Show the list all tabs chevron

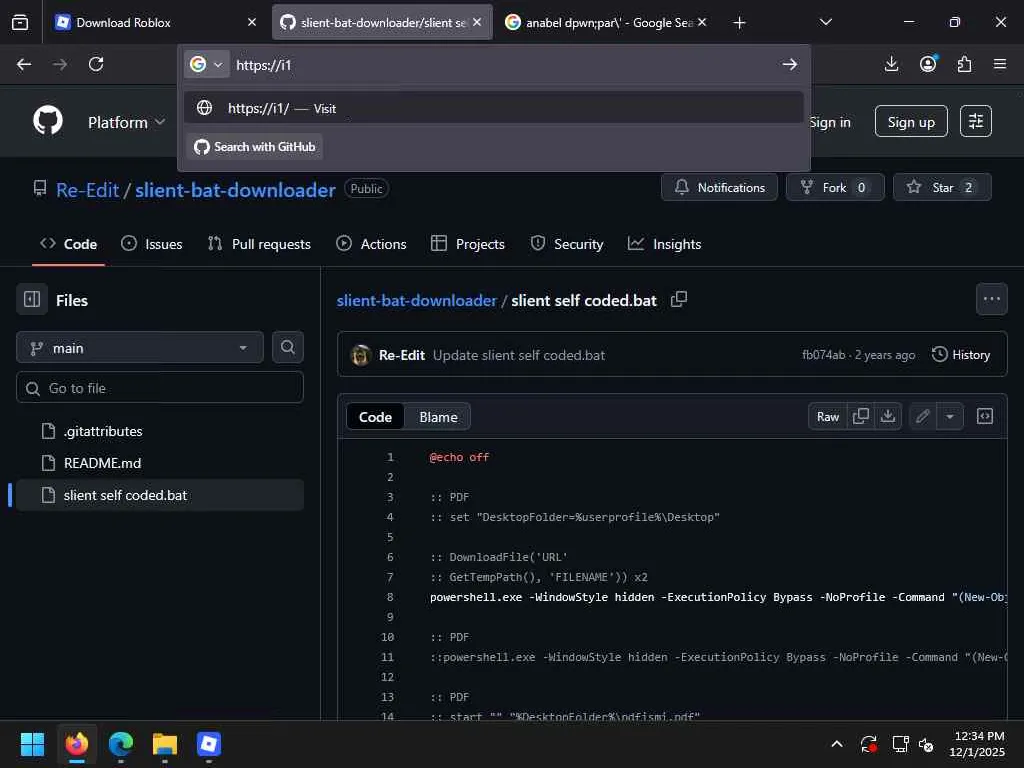826,22
